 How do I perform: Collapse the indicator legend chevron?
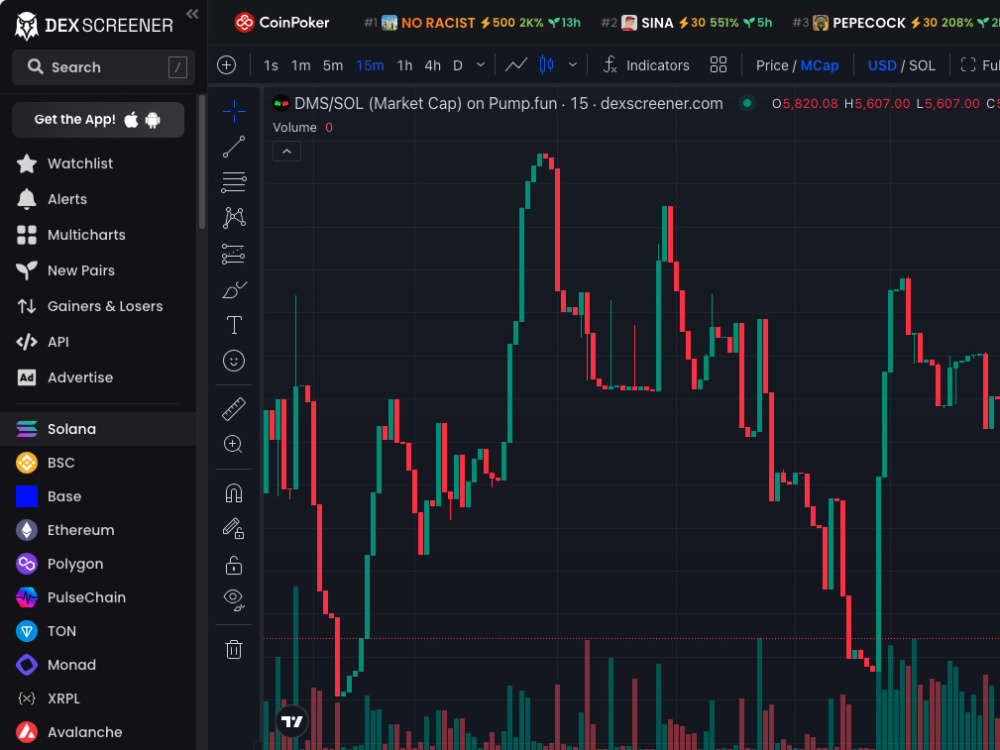coord(287,152)
